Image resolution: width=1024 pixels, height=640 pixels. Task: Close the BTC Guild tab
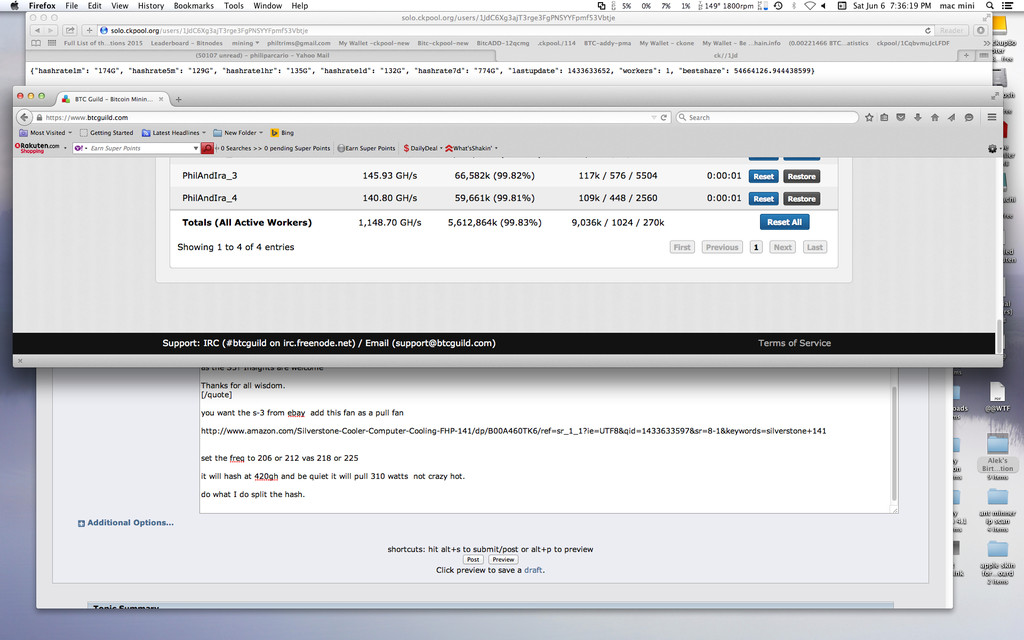coord(161,99)
